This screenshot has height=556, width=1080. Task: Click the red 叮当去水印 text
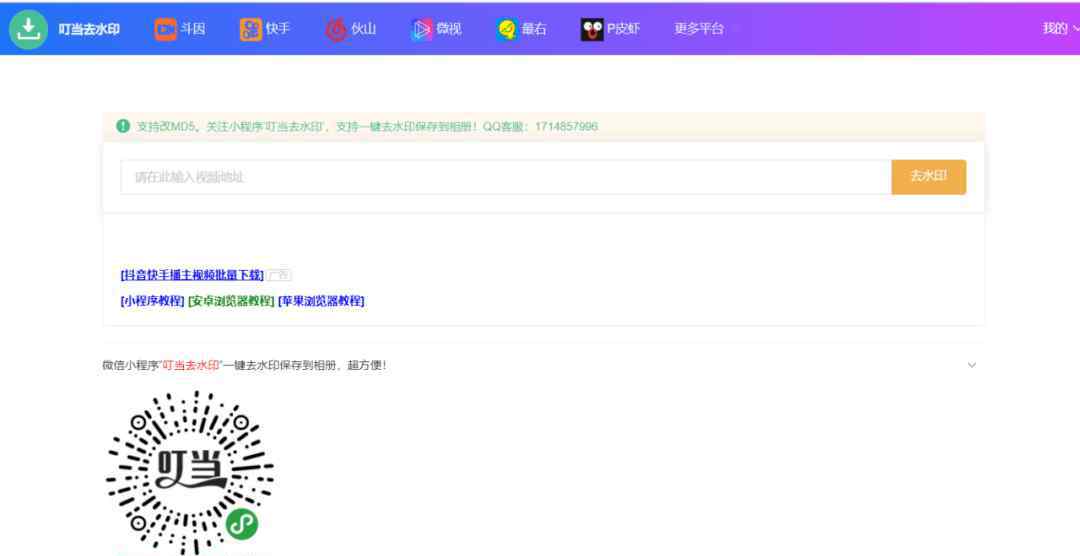191,365
